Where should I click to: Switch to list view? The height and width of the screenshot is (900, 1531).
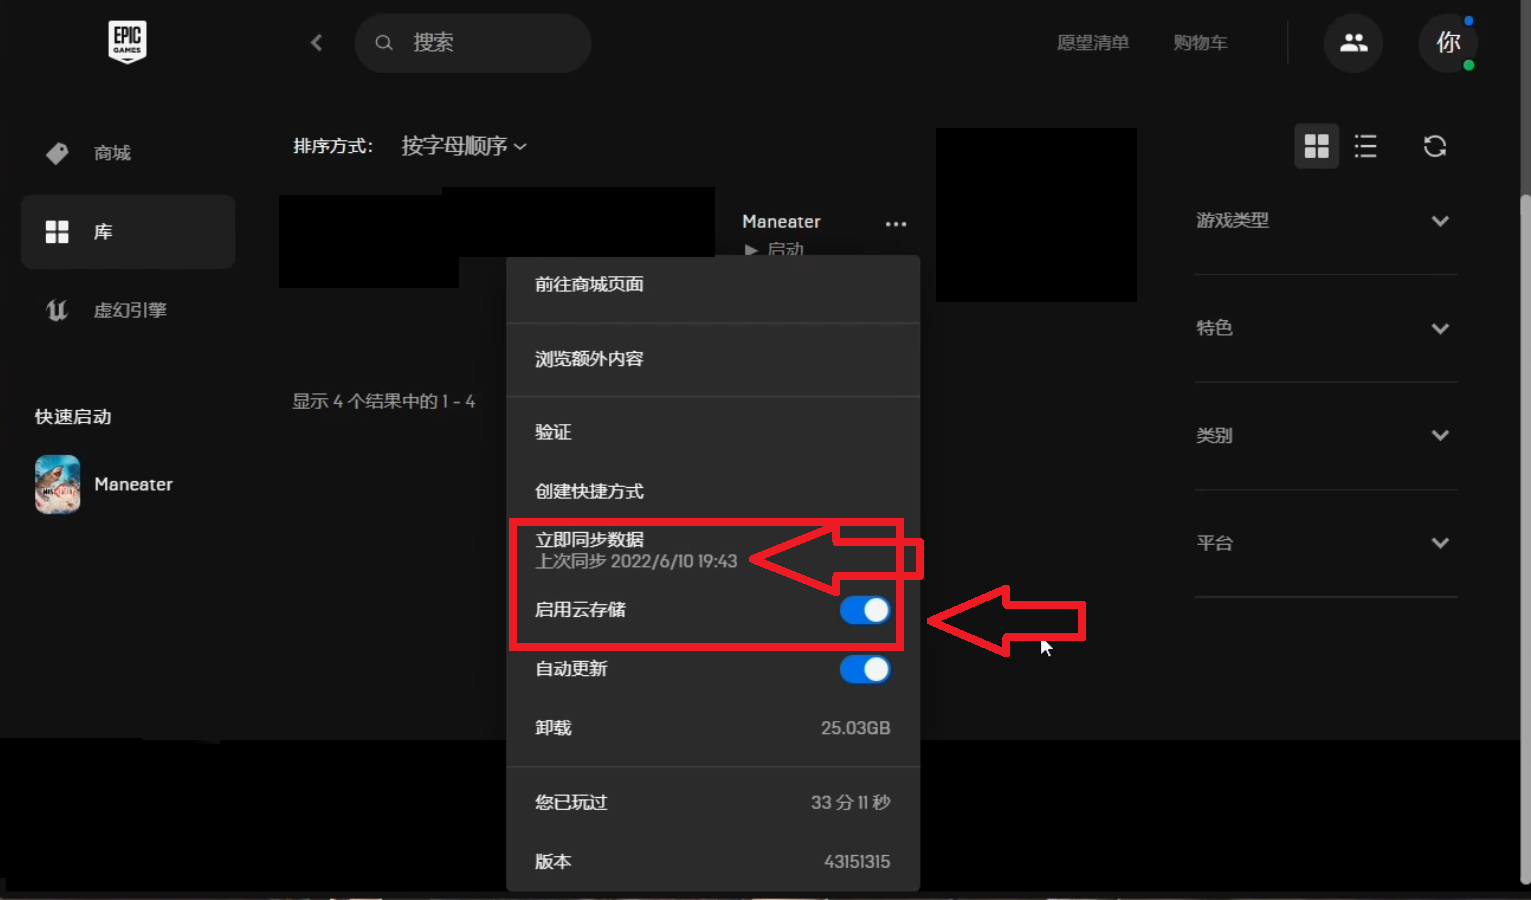coord(1365,146)
